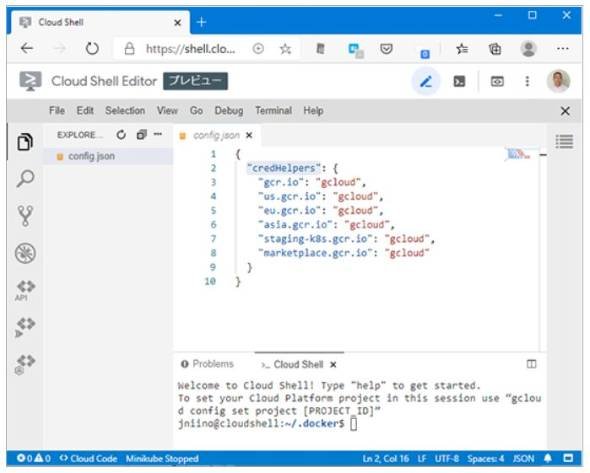This screenshot has height=473, width=590.
Task: Switch to the Problems tab
Action: [207, 364]
